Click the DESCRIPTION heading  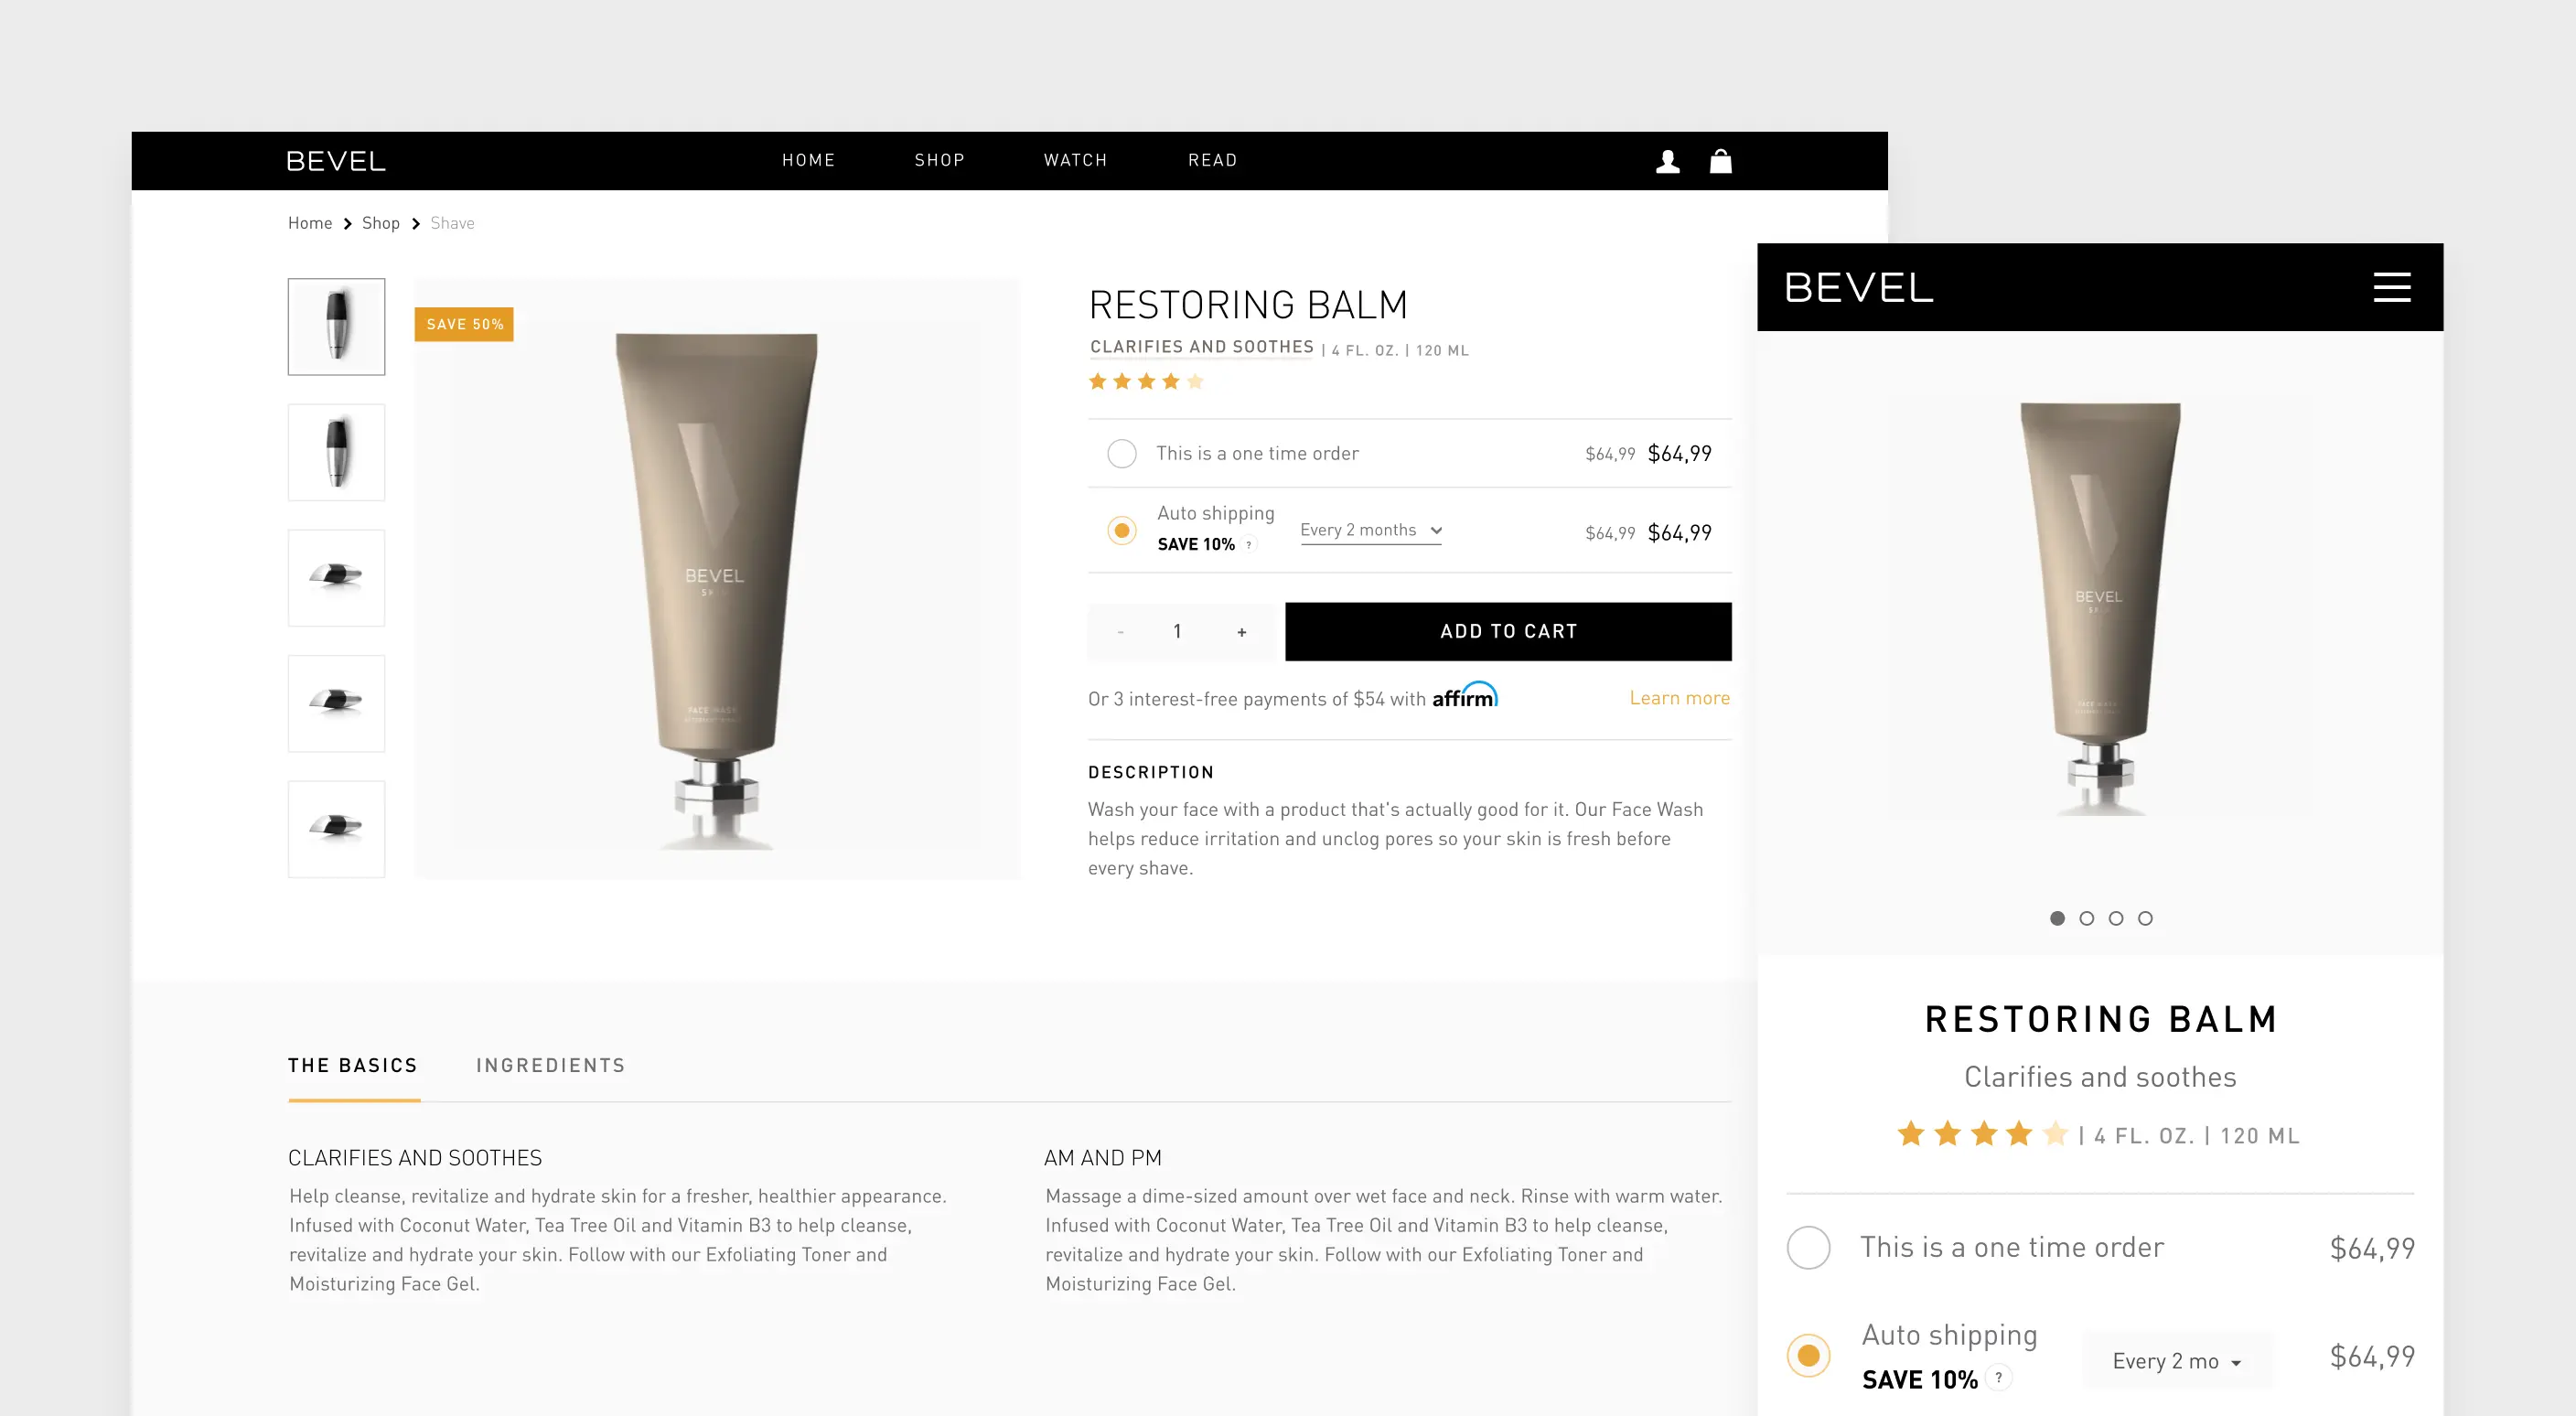point(1151,772)
